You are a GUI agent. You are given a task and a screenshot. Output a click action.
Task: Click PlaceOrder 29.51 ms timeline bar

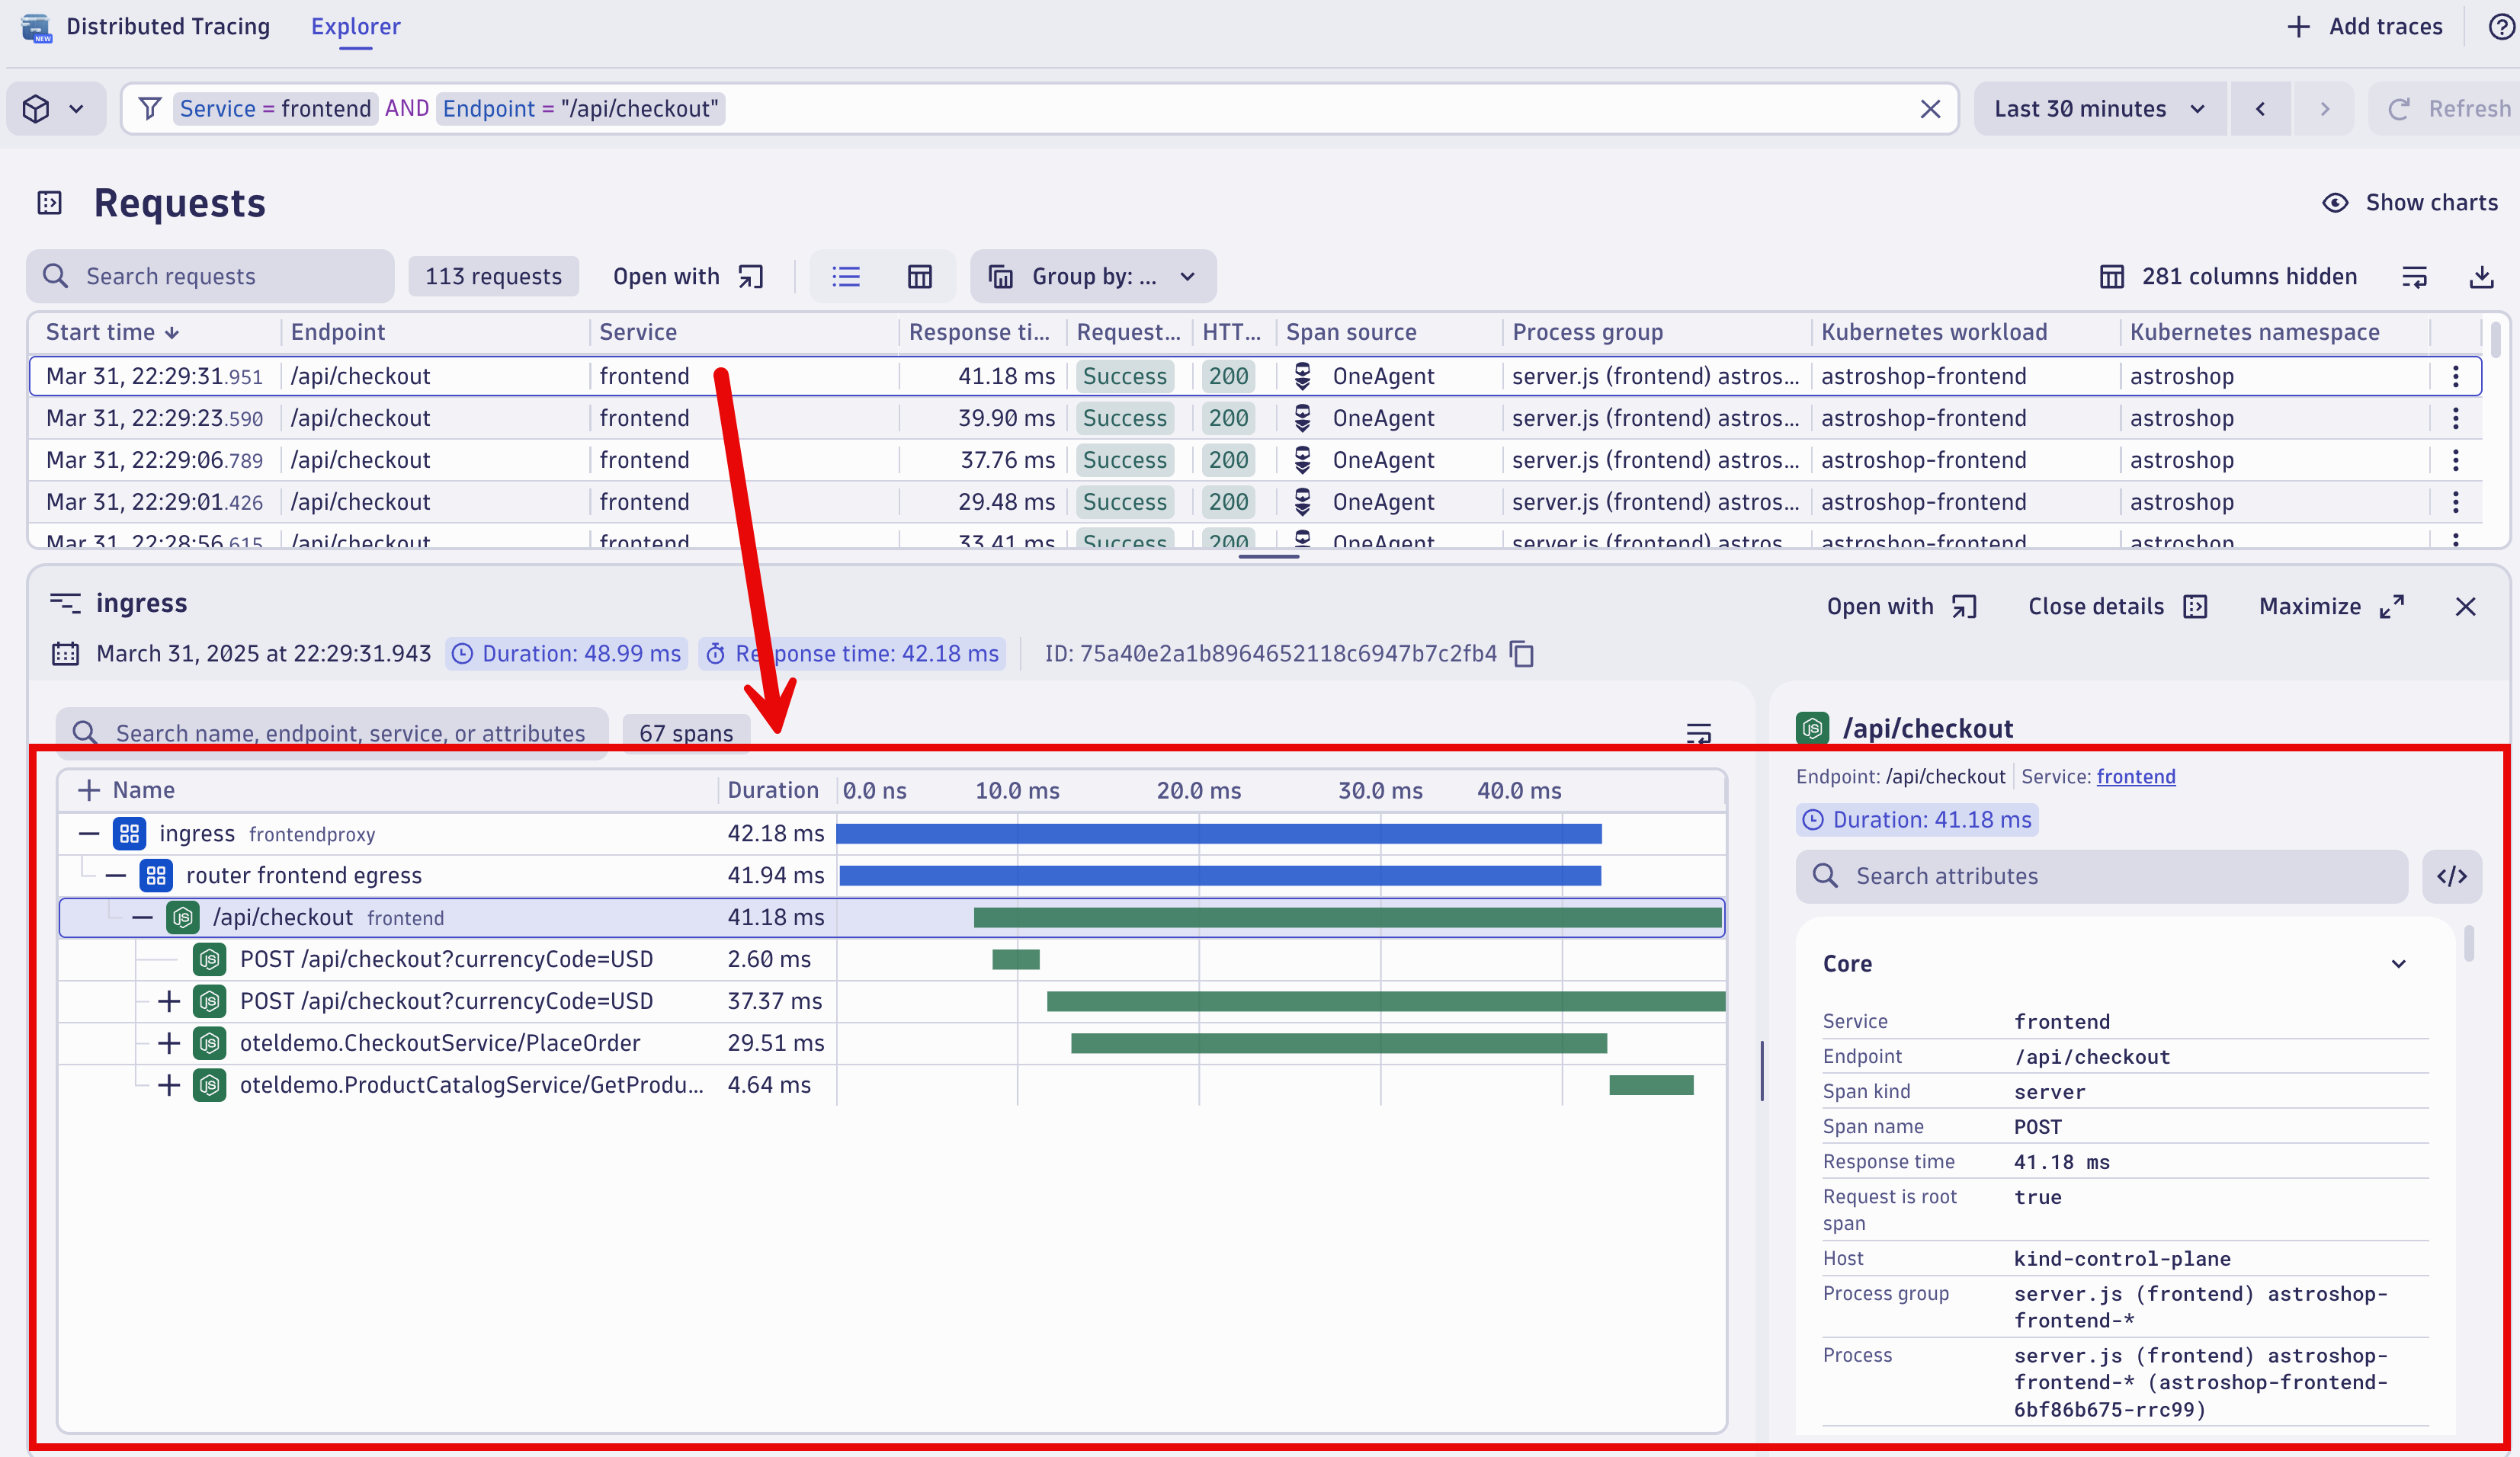pos(1339,1043)
